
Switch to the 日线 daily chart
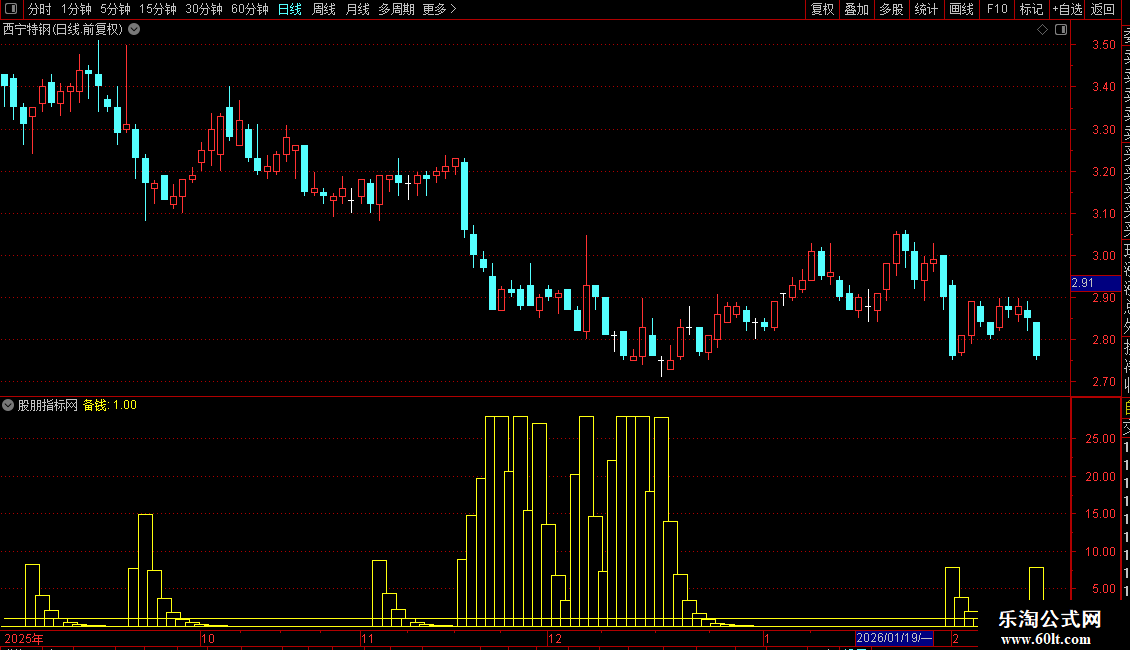click(x=290, y=9)
